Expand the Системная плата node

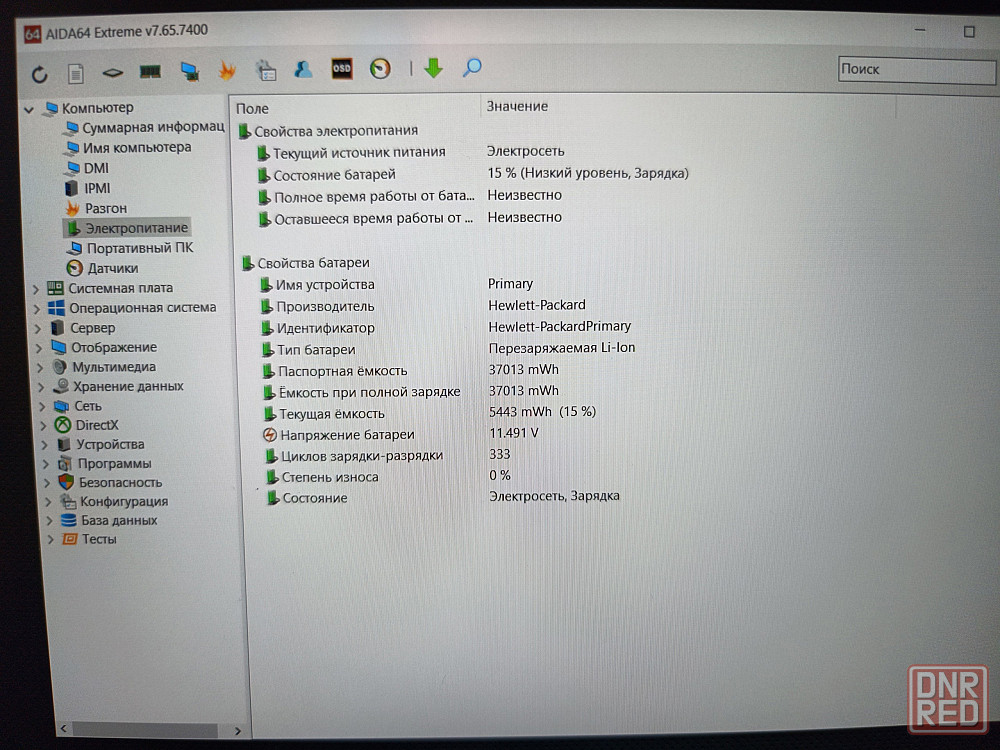(x=36, y=289)
